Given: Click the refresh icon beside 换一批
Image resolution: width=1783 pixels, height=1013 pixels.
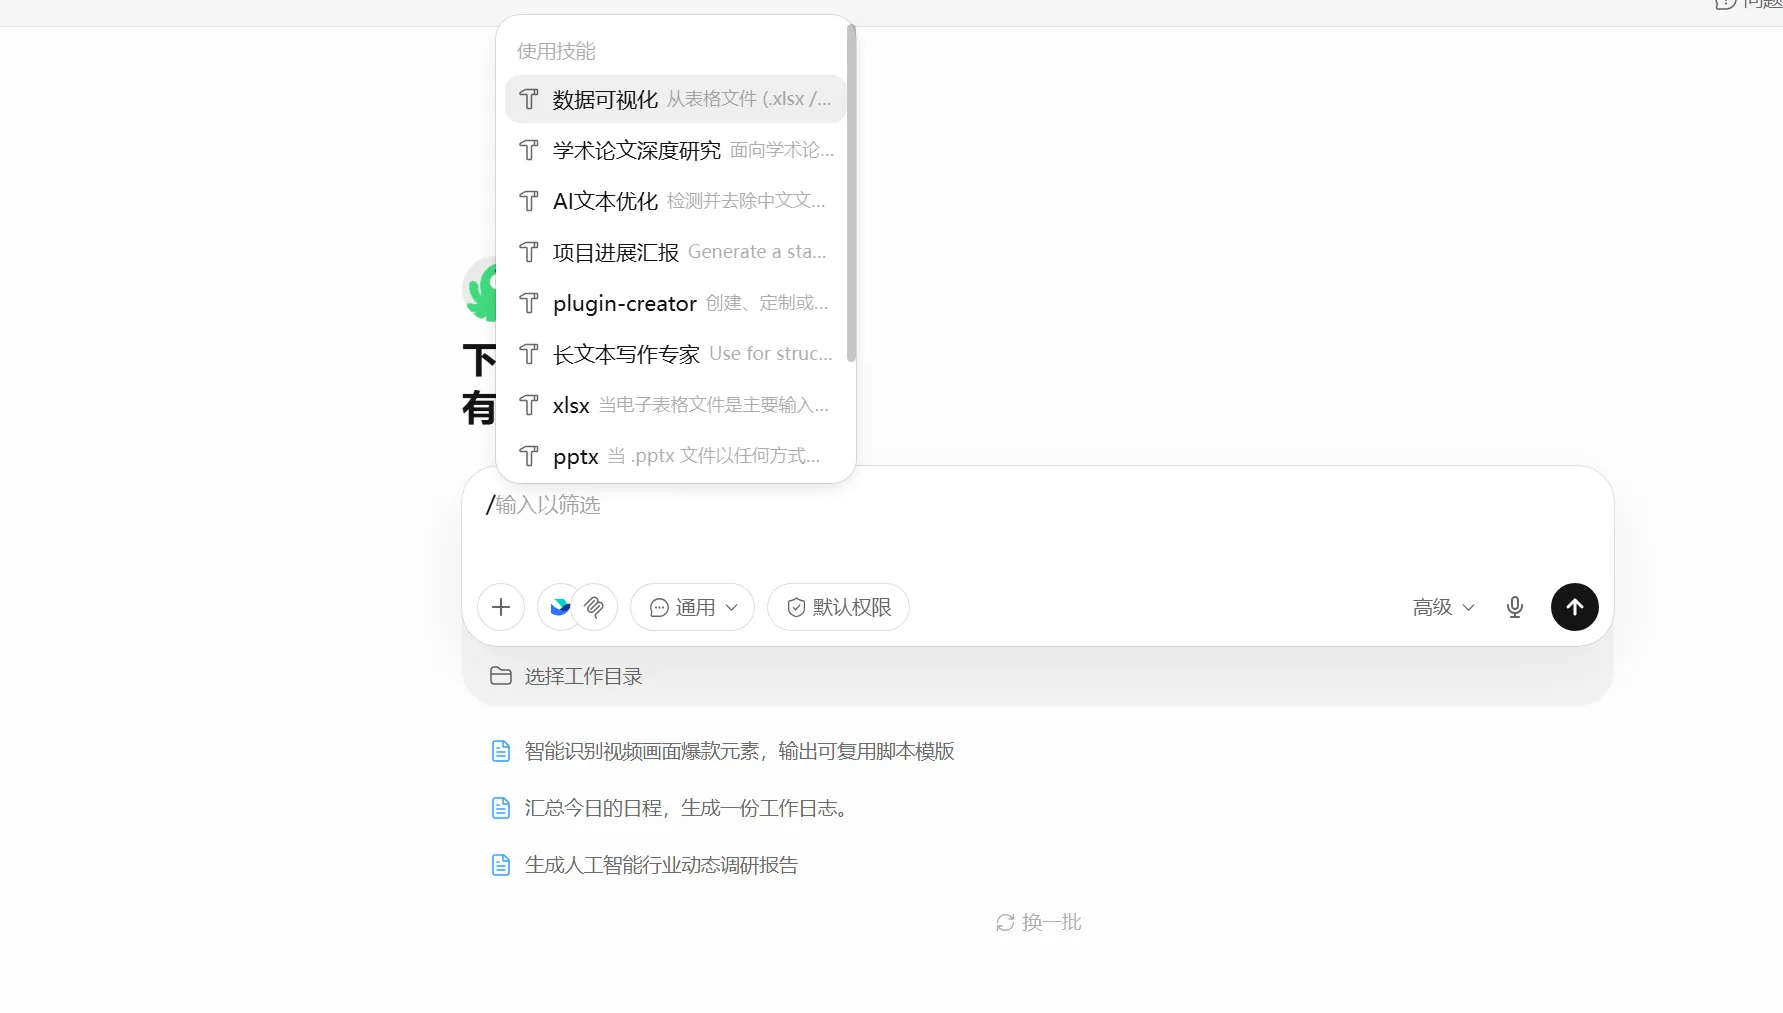Looking at the screenshot, I should 1005,922.
